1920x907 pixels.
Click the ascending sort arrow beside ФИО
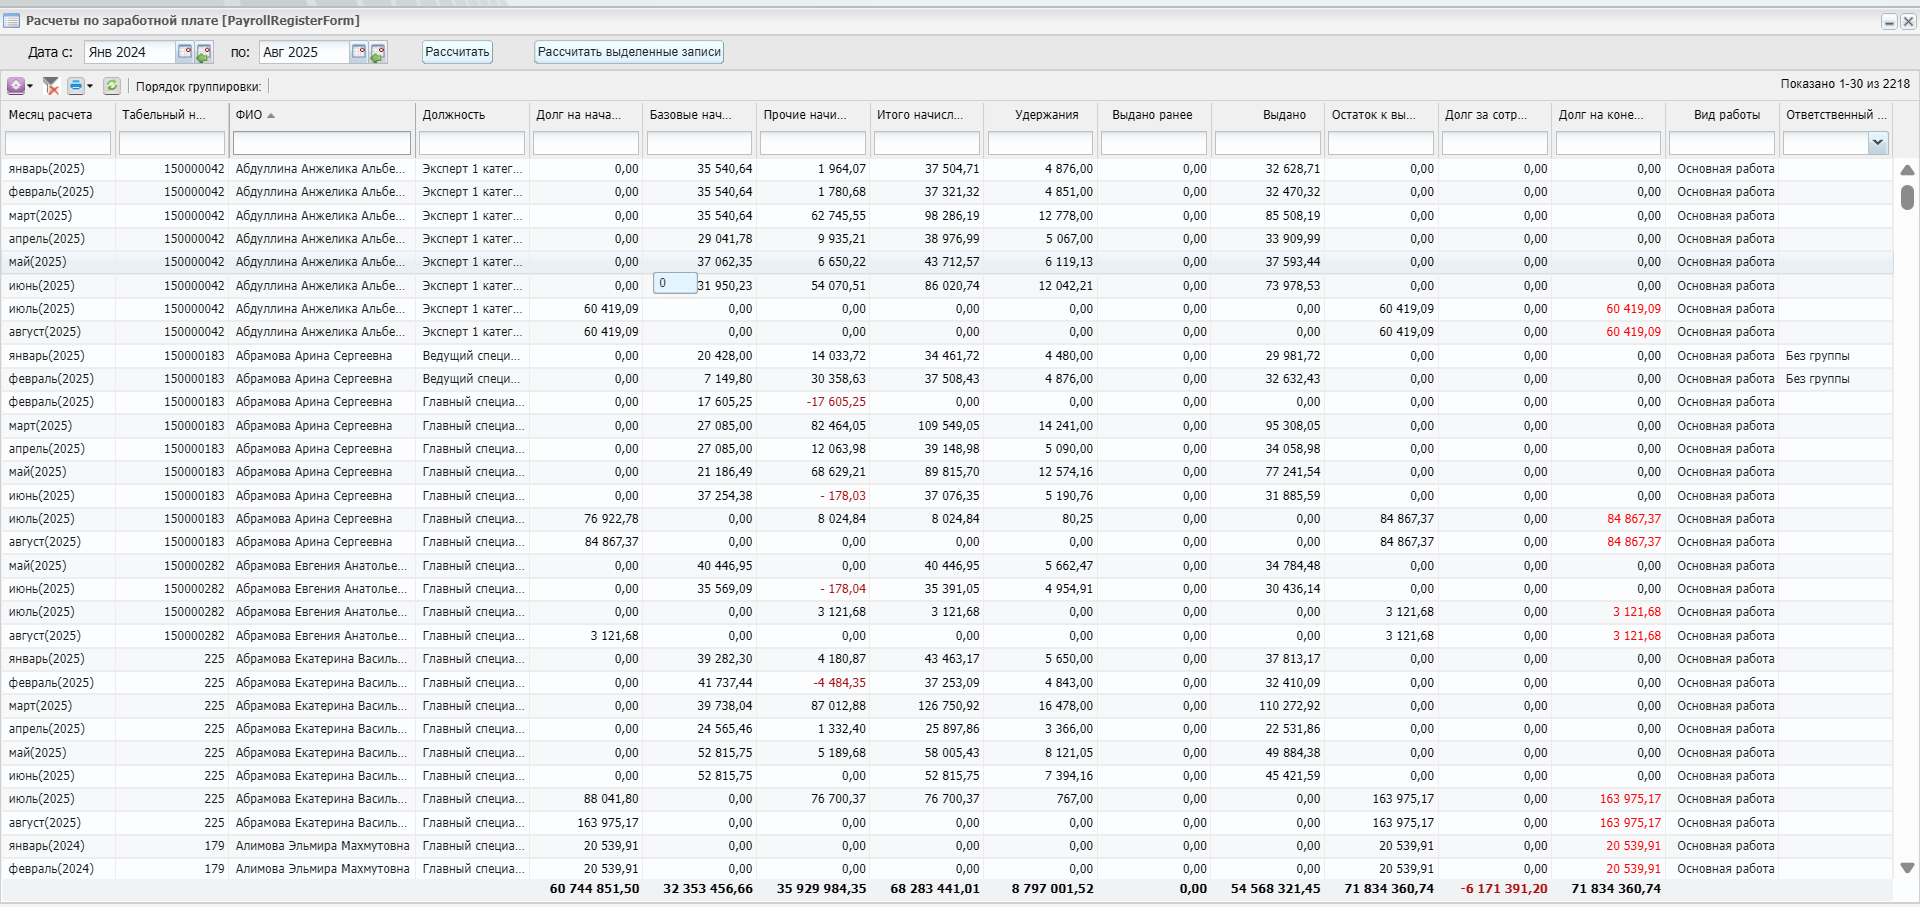[x=271, y=115]
